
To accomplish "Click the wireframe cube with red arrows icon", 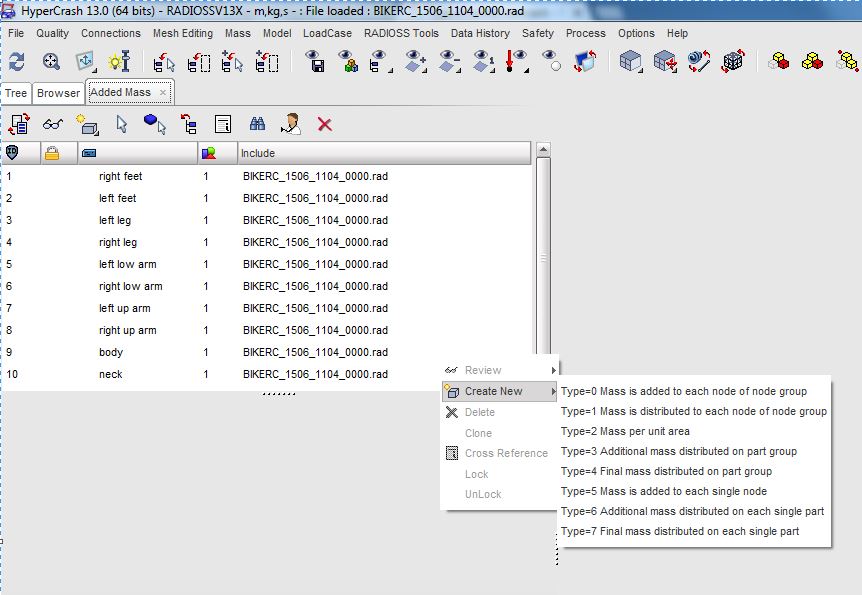I will [x=733, y=62].
